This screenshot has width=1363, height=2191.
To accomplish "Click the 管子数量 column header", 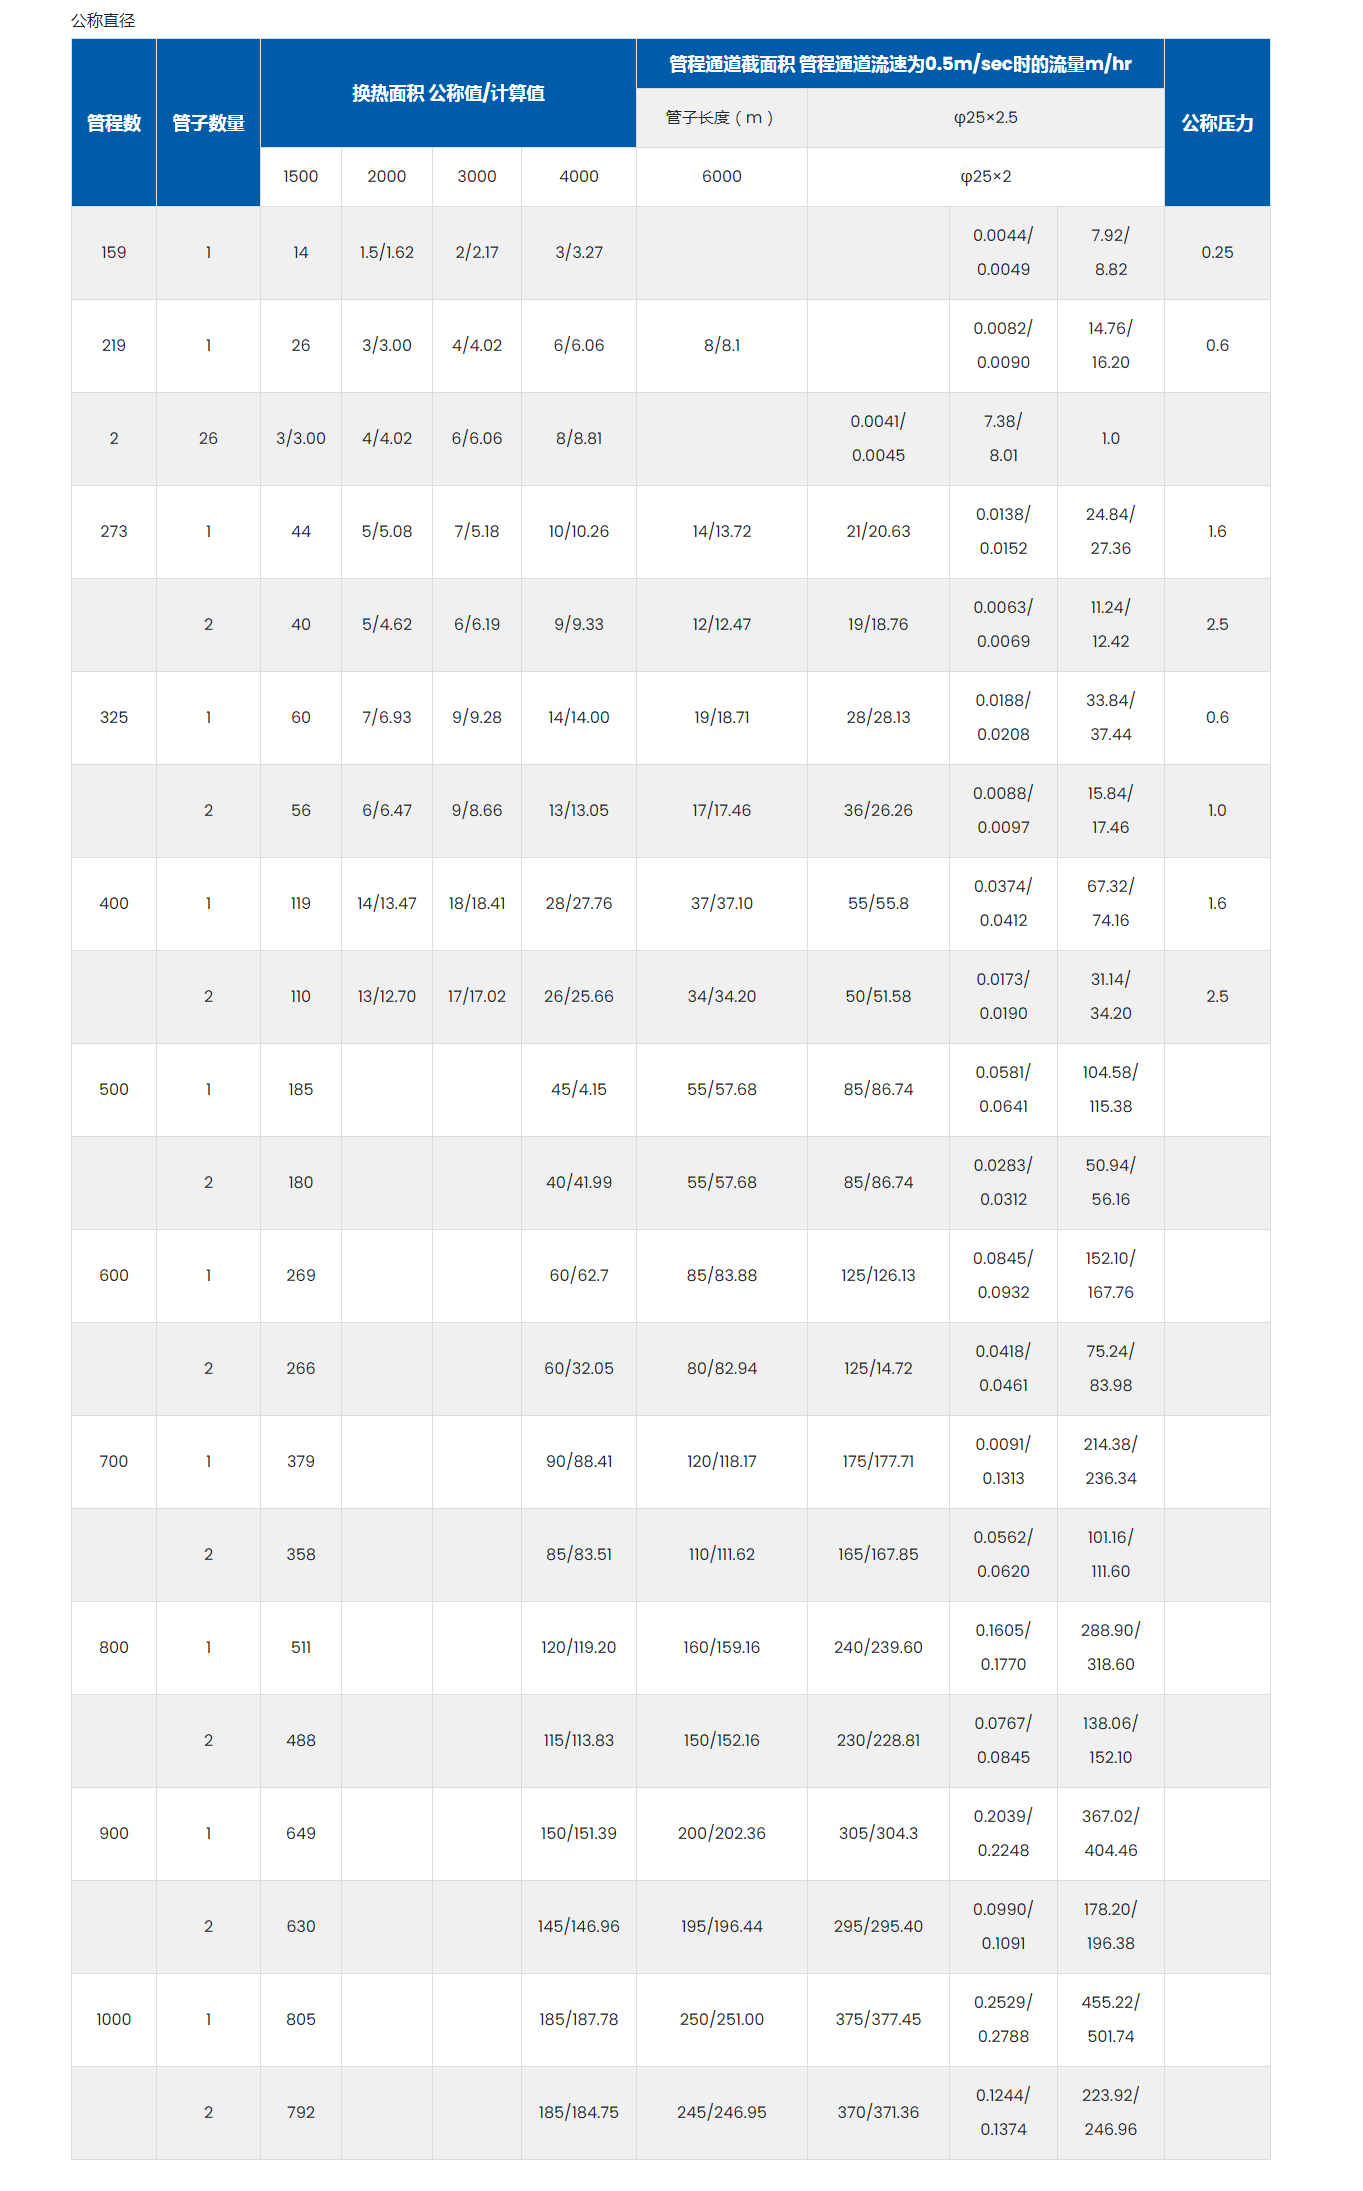I will pos(208,123).
